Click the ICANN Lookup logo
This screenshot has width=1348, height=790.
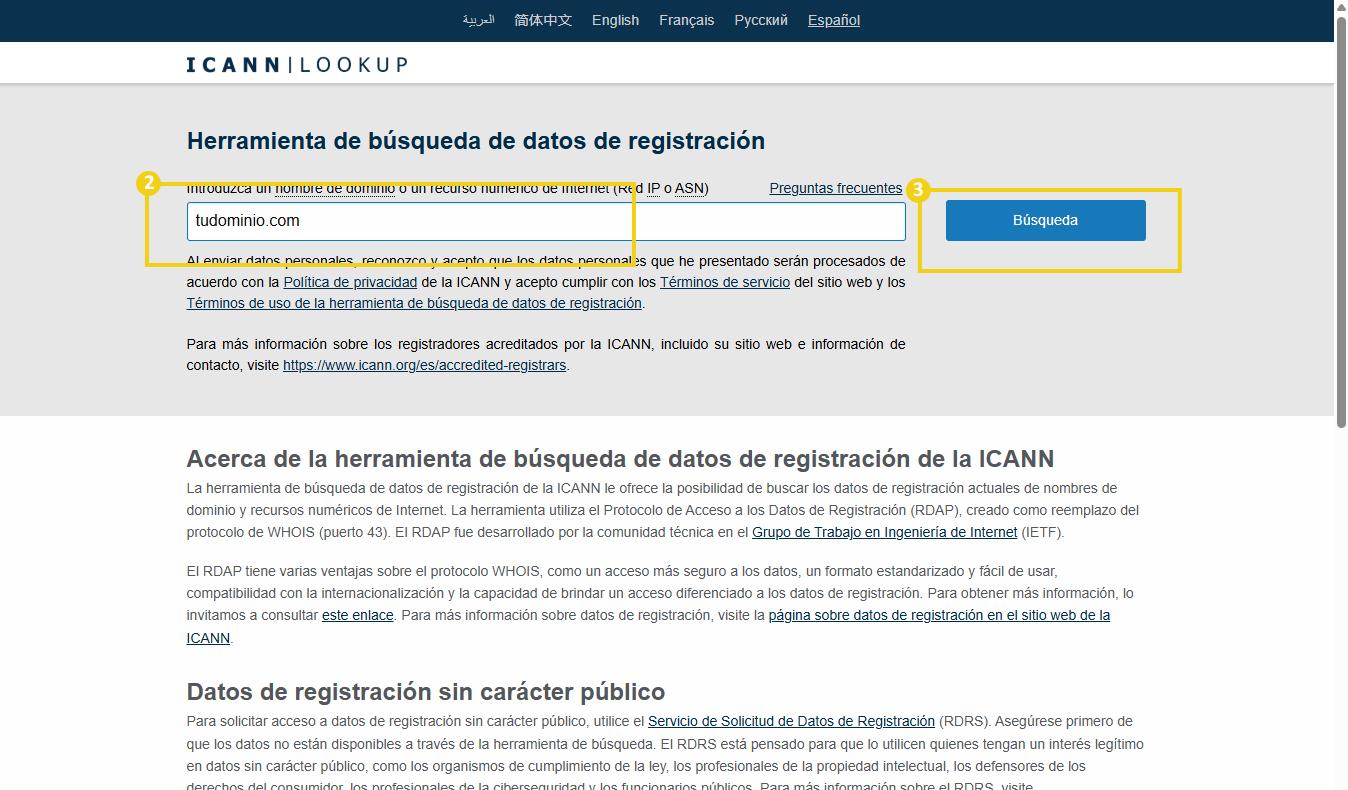pyautogui.click(x=297, y=65)
